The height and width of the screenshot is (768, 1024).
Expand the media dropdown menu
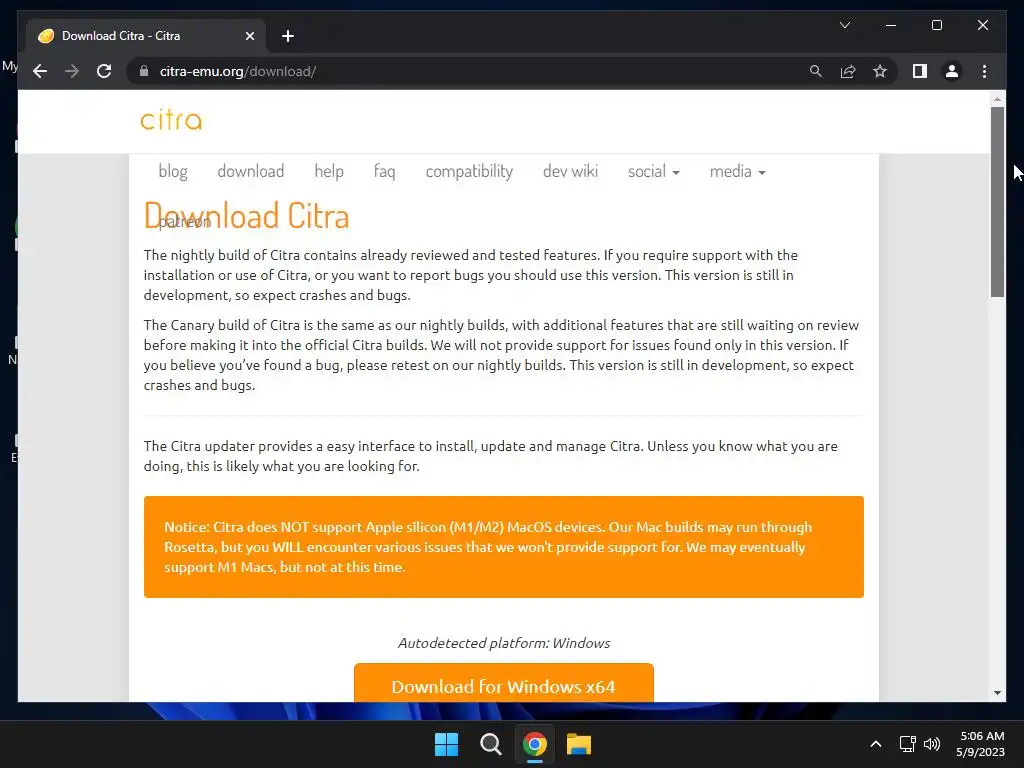point(737,171)
